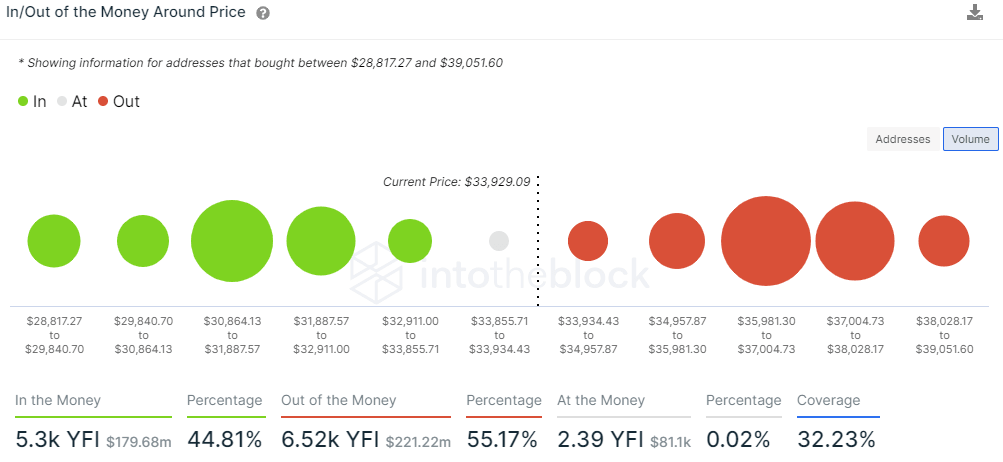Click the first green bubble, $28,817.27 range
The image size is (1003, 462).
pos(54,241)
